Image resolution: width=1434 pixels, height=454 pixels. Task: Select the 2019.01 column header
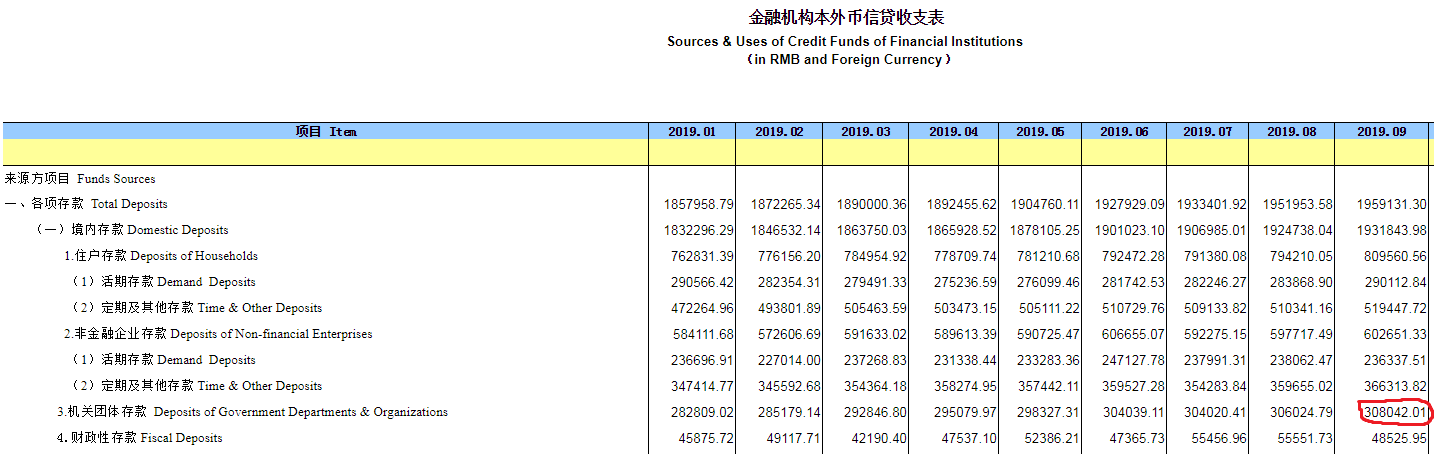click(692, 131)
